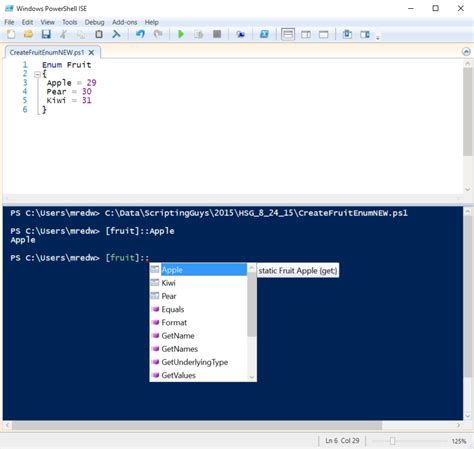Show the Command Add-on toolbar icon
This screenshot has width=474, height=449.
click(365, 34)
